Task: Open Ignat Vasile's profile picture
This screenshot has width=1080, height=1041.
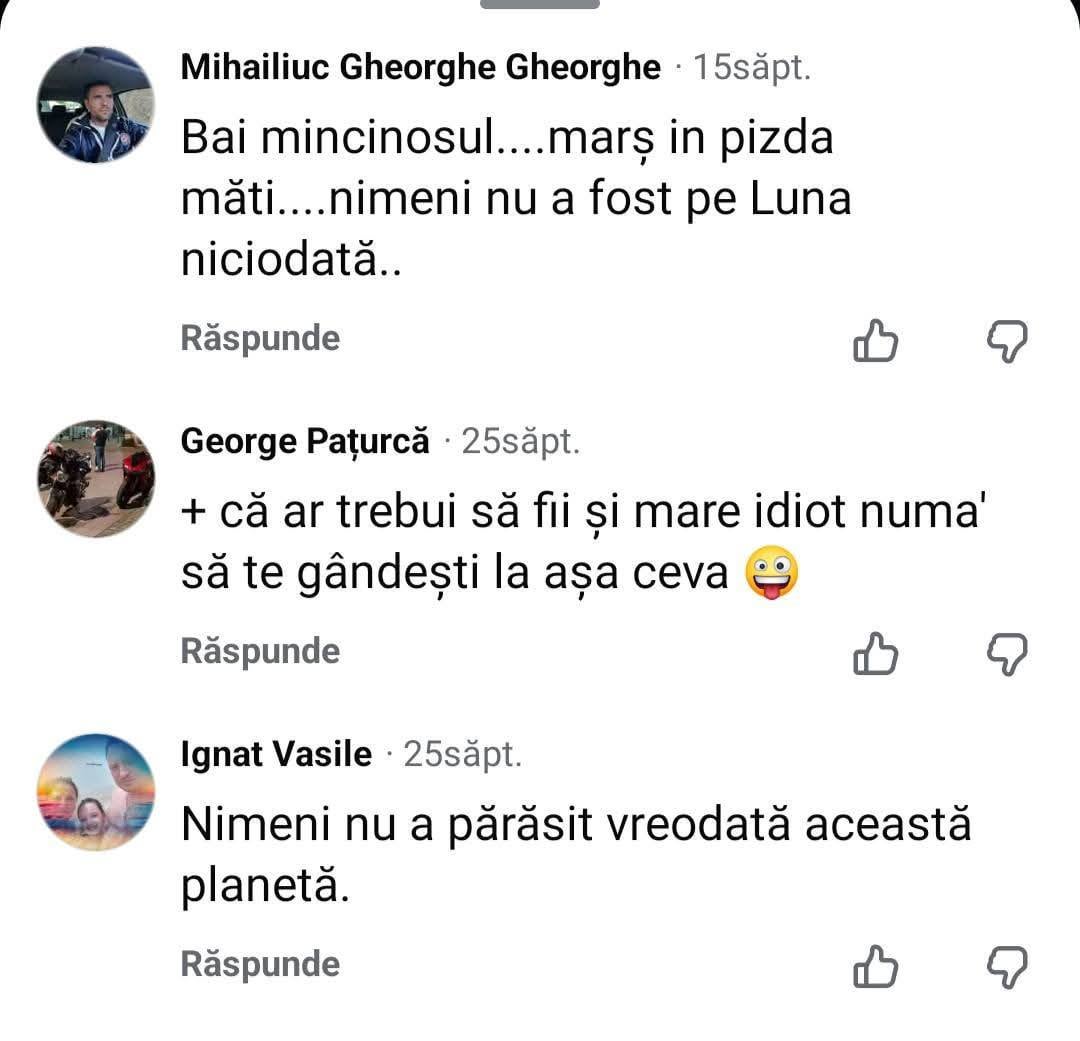Action: pos(96,792)
